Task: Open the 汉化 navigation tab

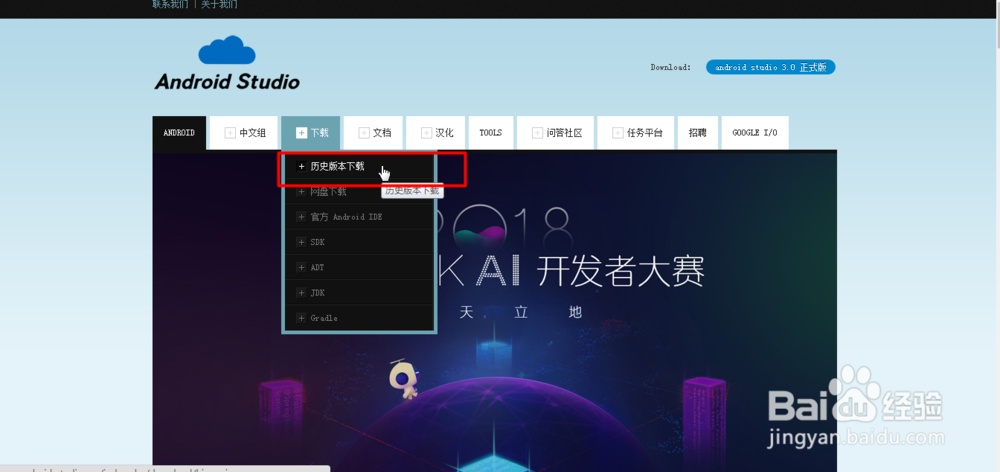Action: [x=436, y=133]
